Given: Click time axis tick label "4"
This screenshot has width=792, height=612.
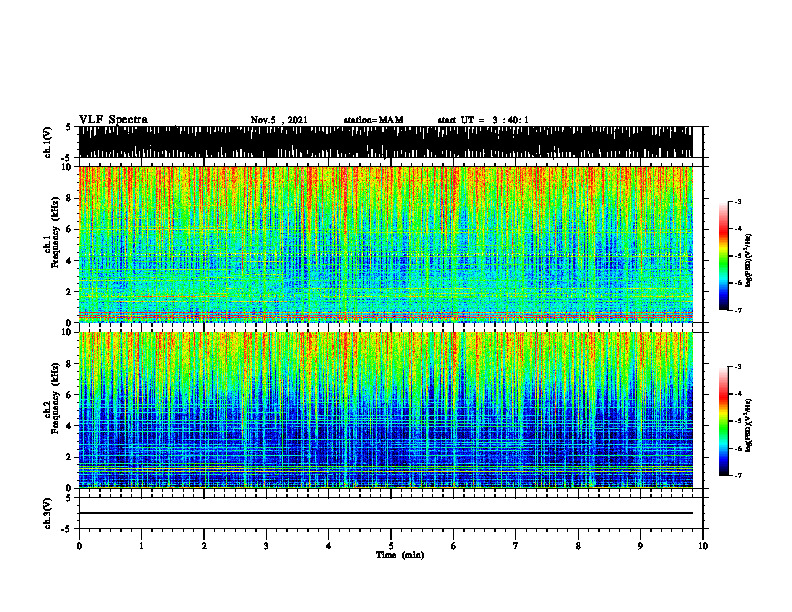Looking at the screenshot, I should [x=329, y=546].
